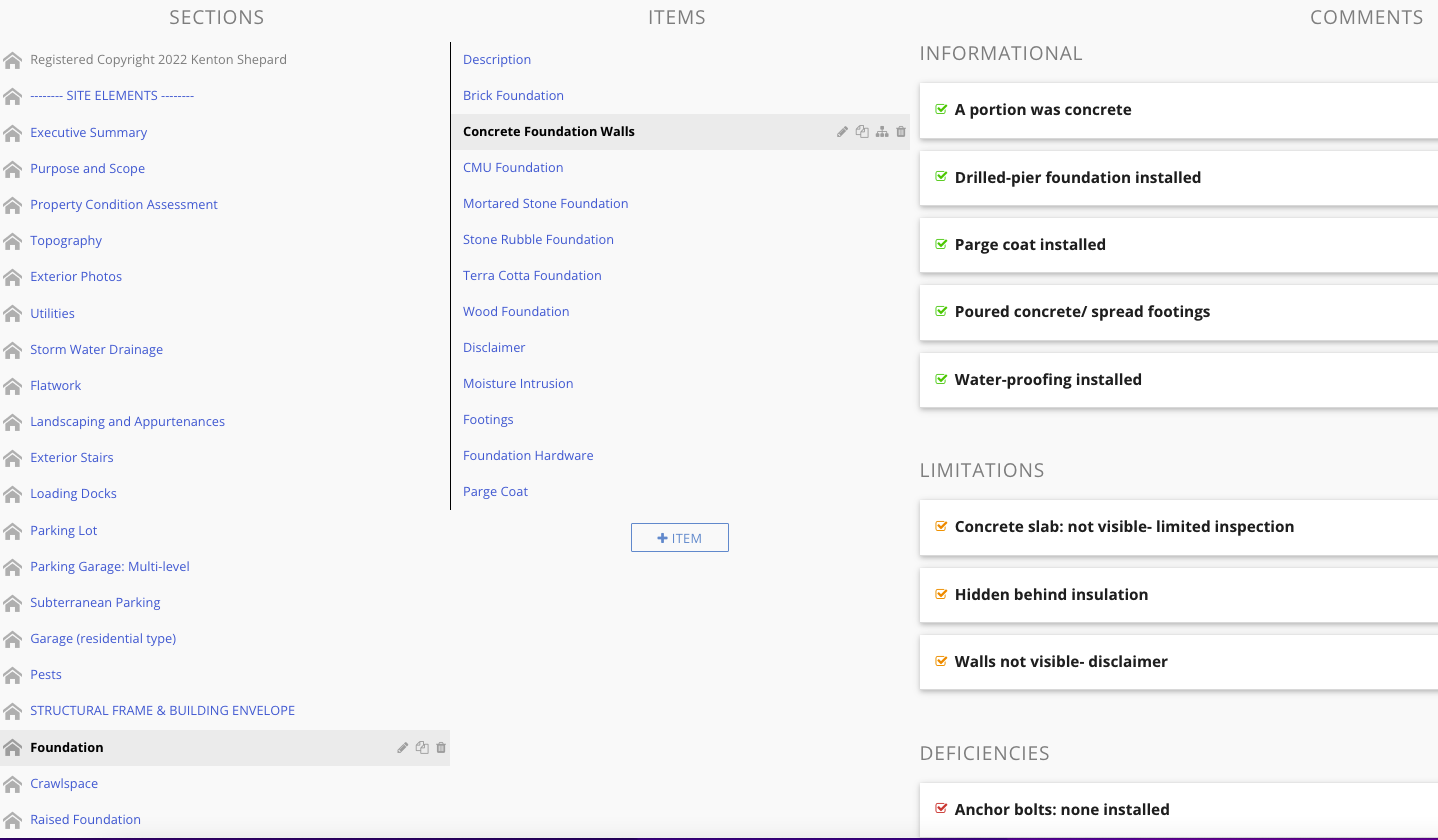Toggle checkbox for A portion was concrete
1438x840 pixels.
pos(940,109)
